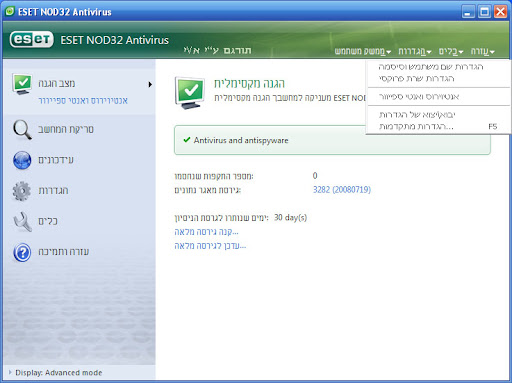Click the update globe icon in sidebar
This screenshot has width=512, height=383.
click(x=22, y=160)
